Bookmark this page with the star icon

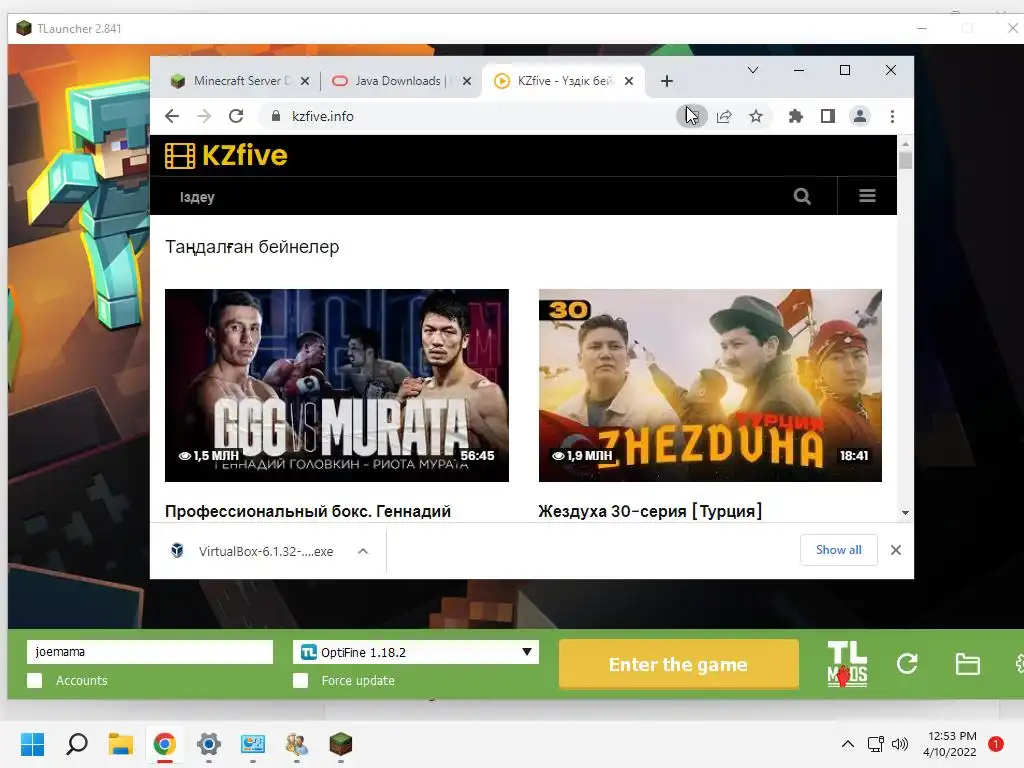click(x=756, y=116)
